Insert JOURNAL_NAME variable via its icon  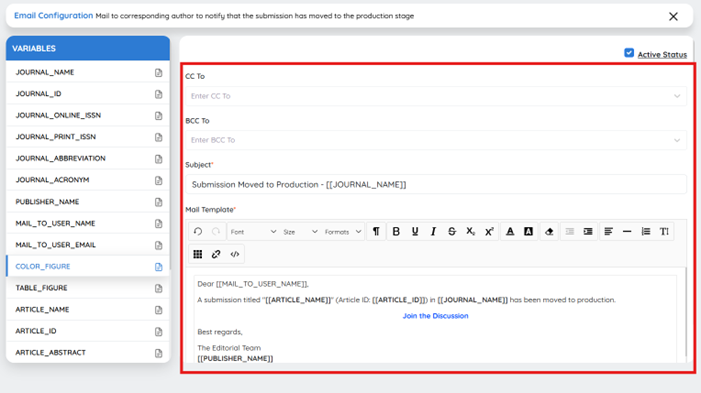pos(158,72)
